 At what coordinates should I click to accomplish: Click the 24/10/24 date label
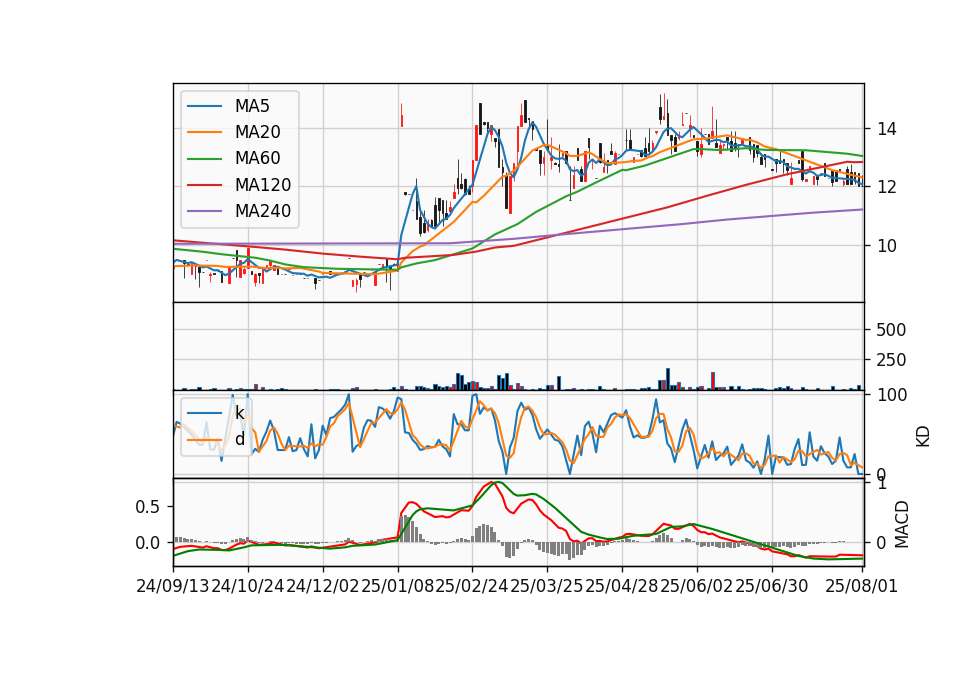[x=248, y=586]
